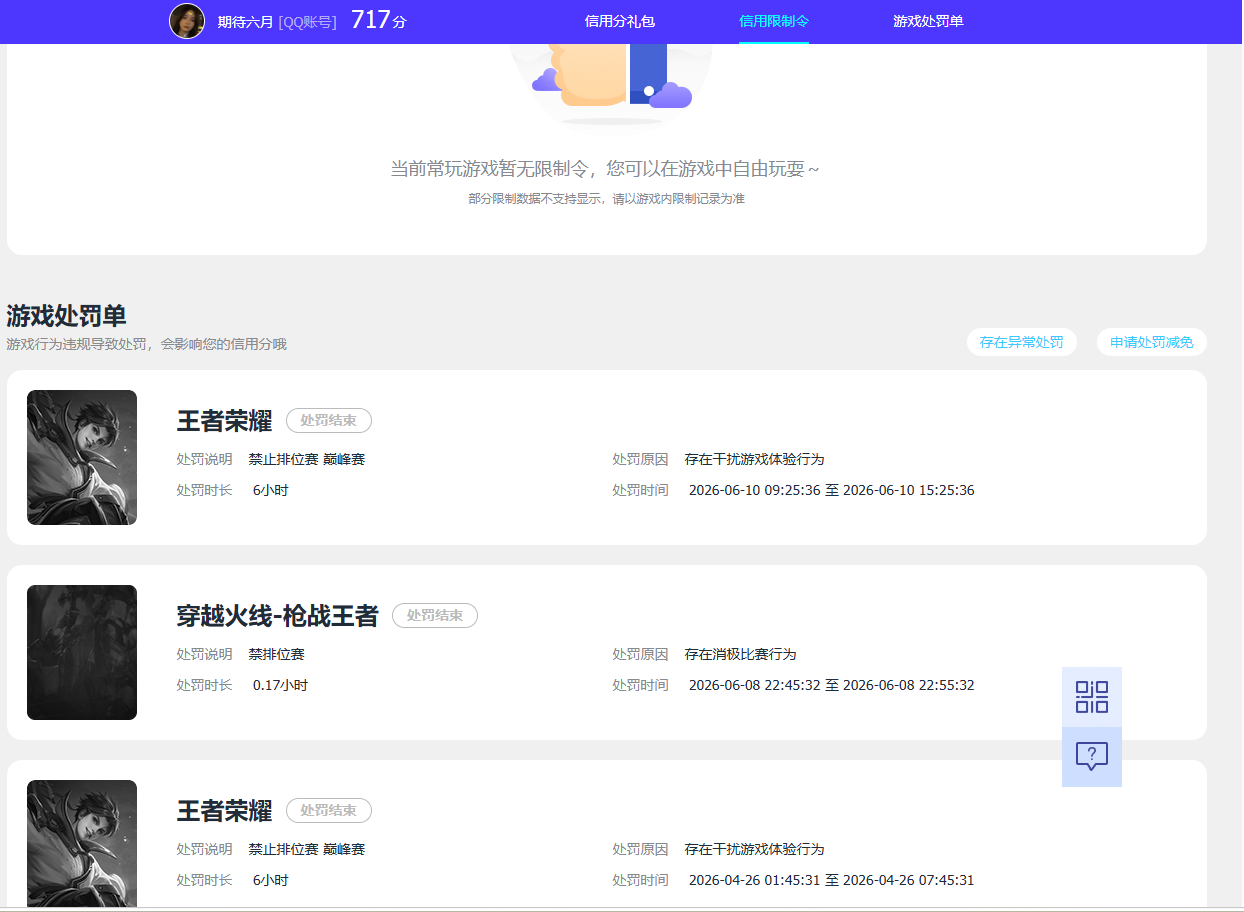
Task: Click 处罚结束 badge on 2026-06-10 penalty
Action: (x=329, y=420)
